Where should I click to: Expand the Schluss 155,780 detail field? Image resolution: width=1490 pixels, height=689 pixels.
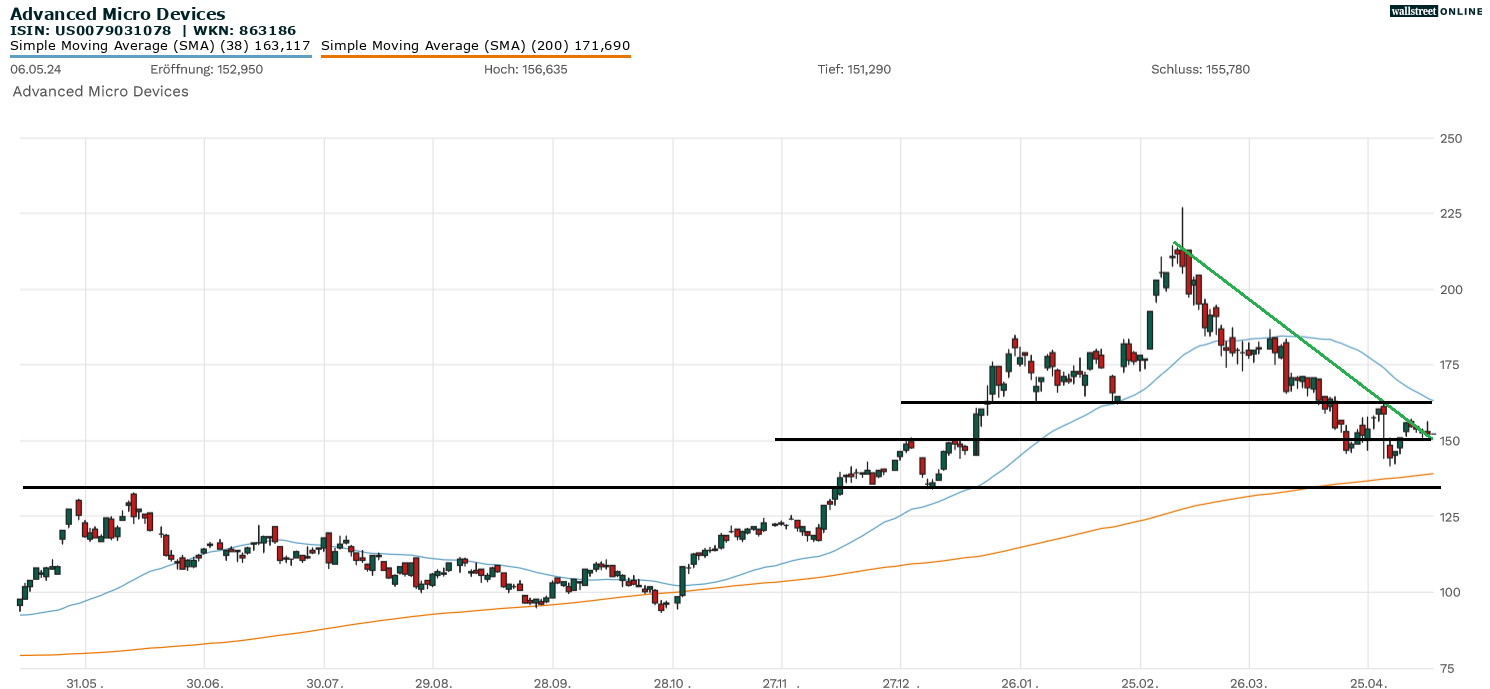click(1200, 70)
